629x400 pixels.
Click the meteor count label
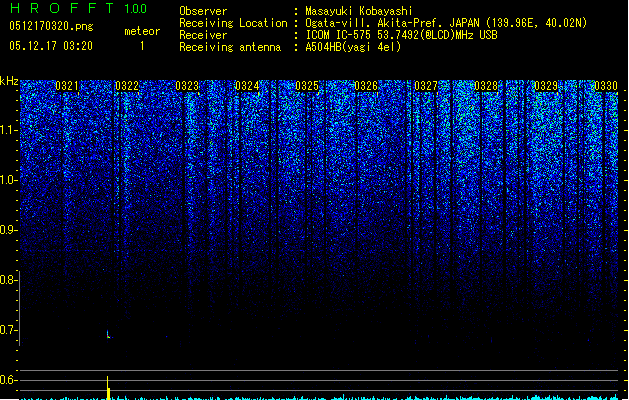click(142, 31)
